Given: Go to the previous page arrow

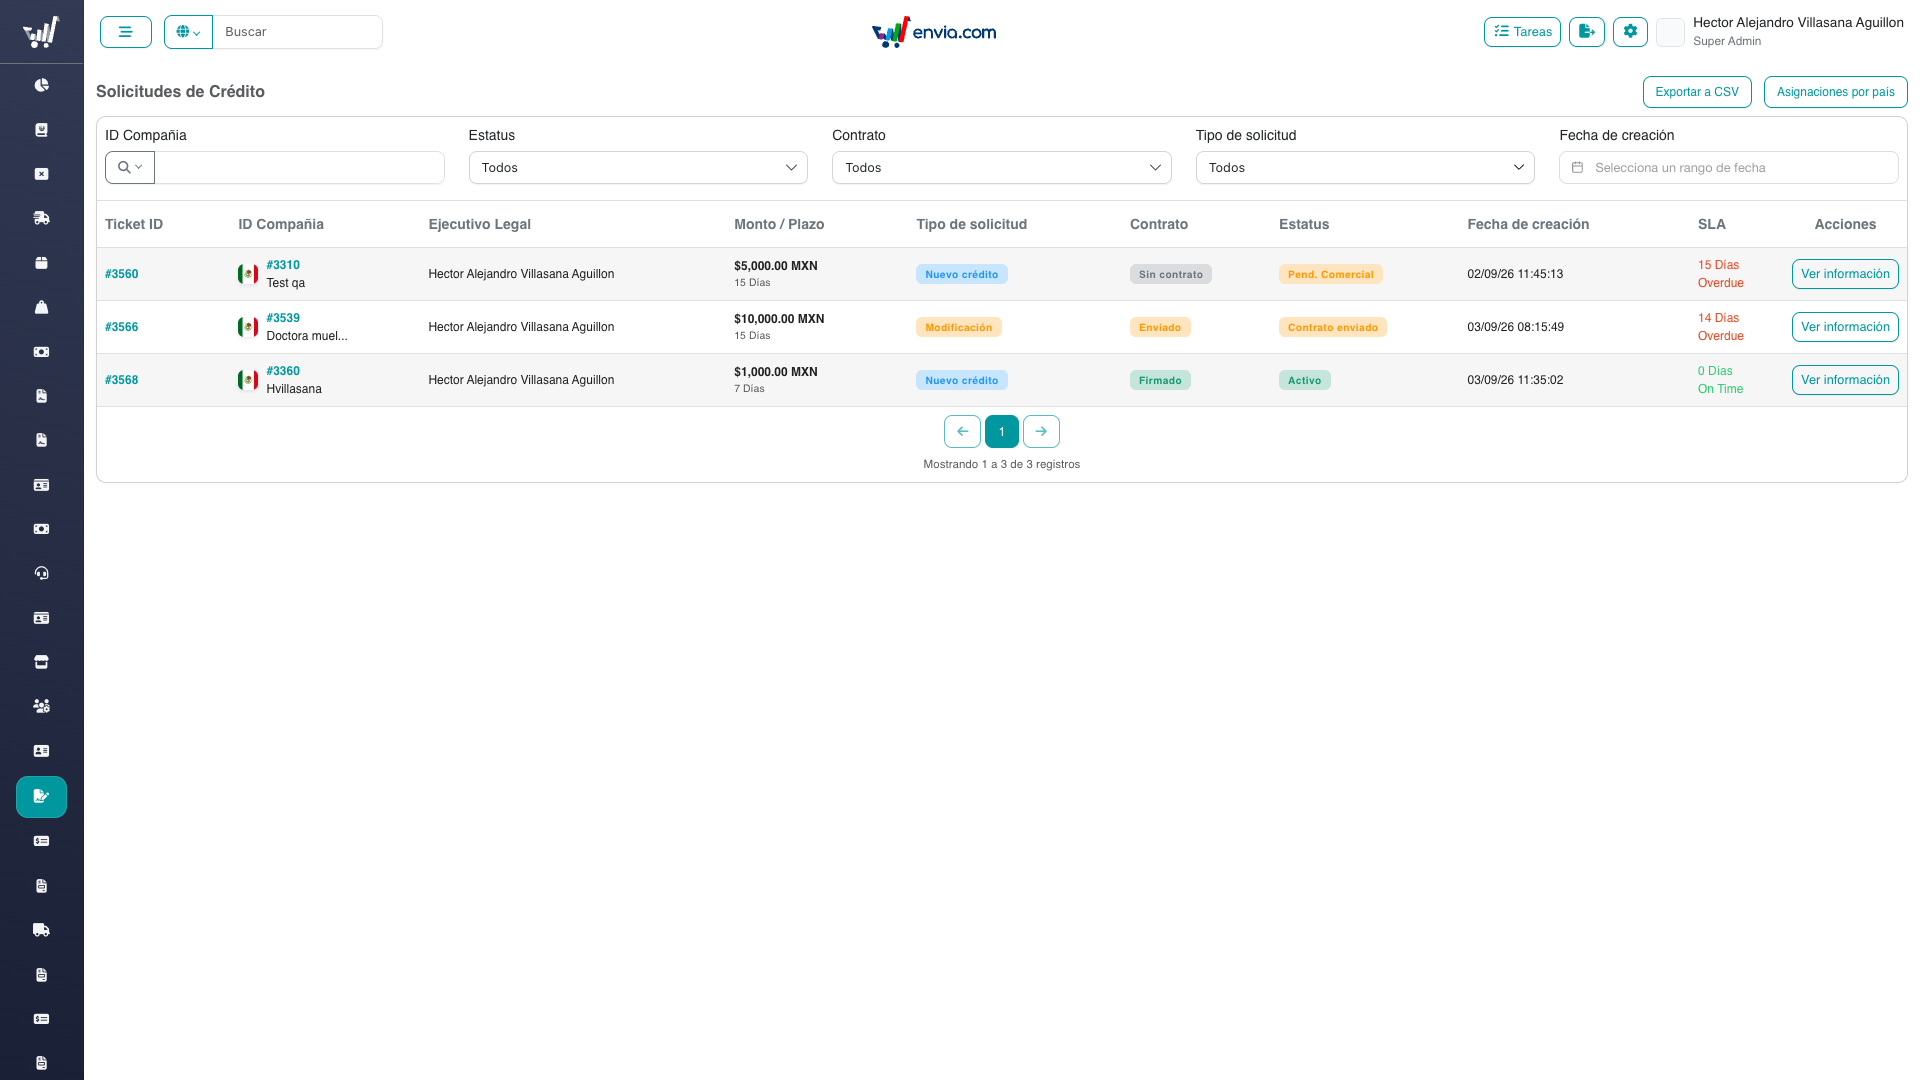Looking at the screenshot, I should [x=962, y=432].
